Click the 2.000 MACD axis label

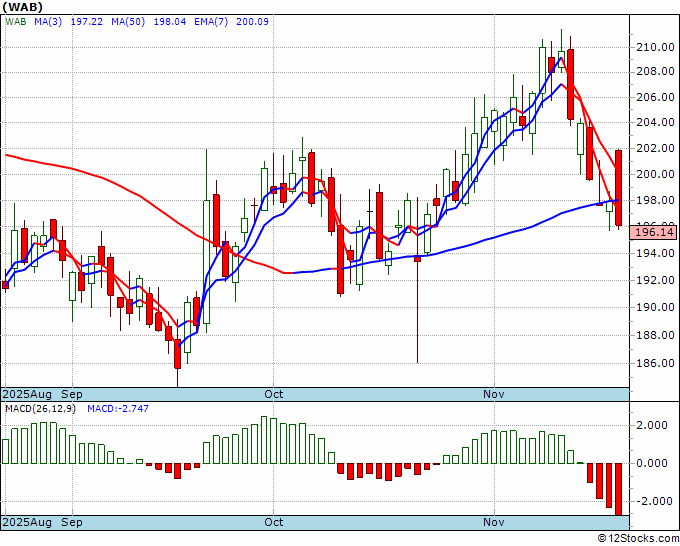[652, 425]
